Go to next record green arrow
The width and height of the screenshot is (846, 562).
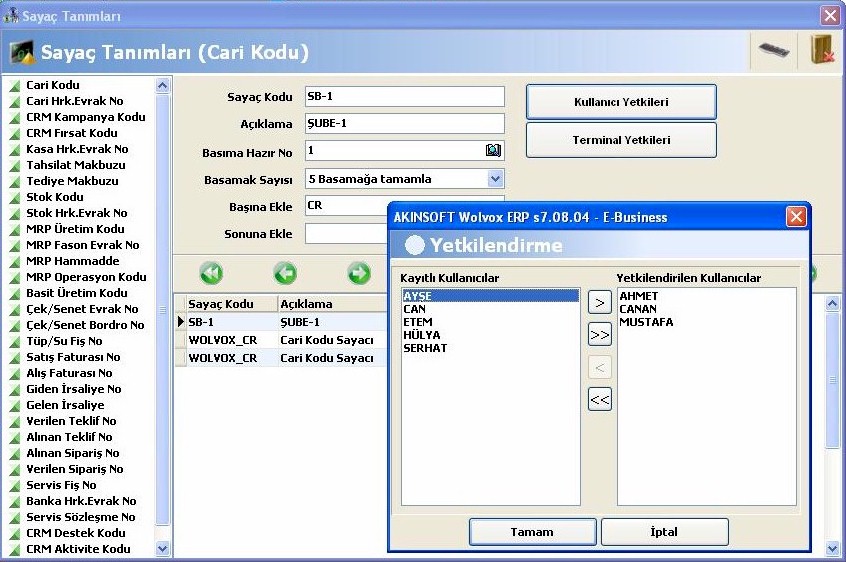[359, 273]
